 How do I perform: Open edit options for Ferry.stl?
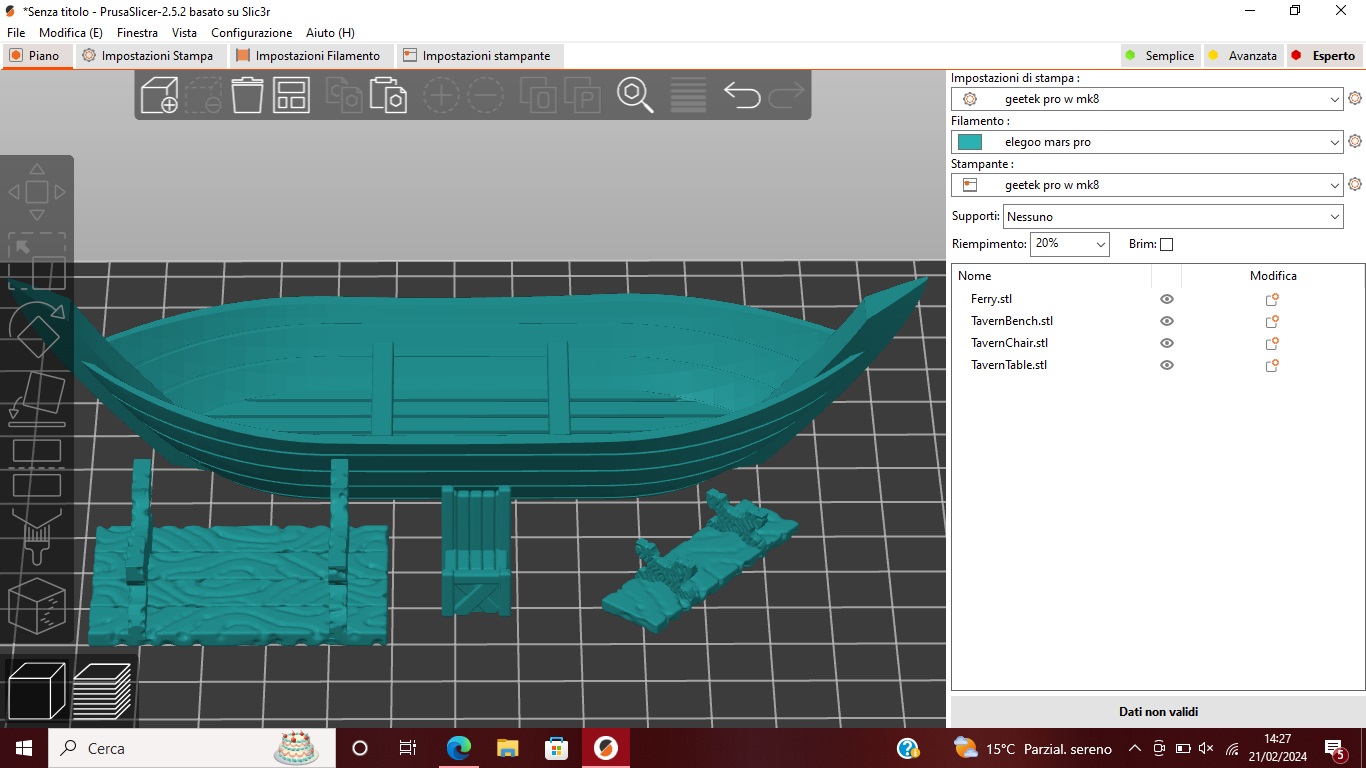[x=1273, y=299]
